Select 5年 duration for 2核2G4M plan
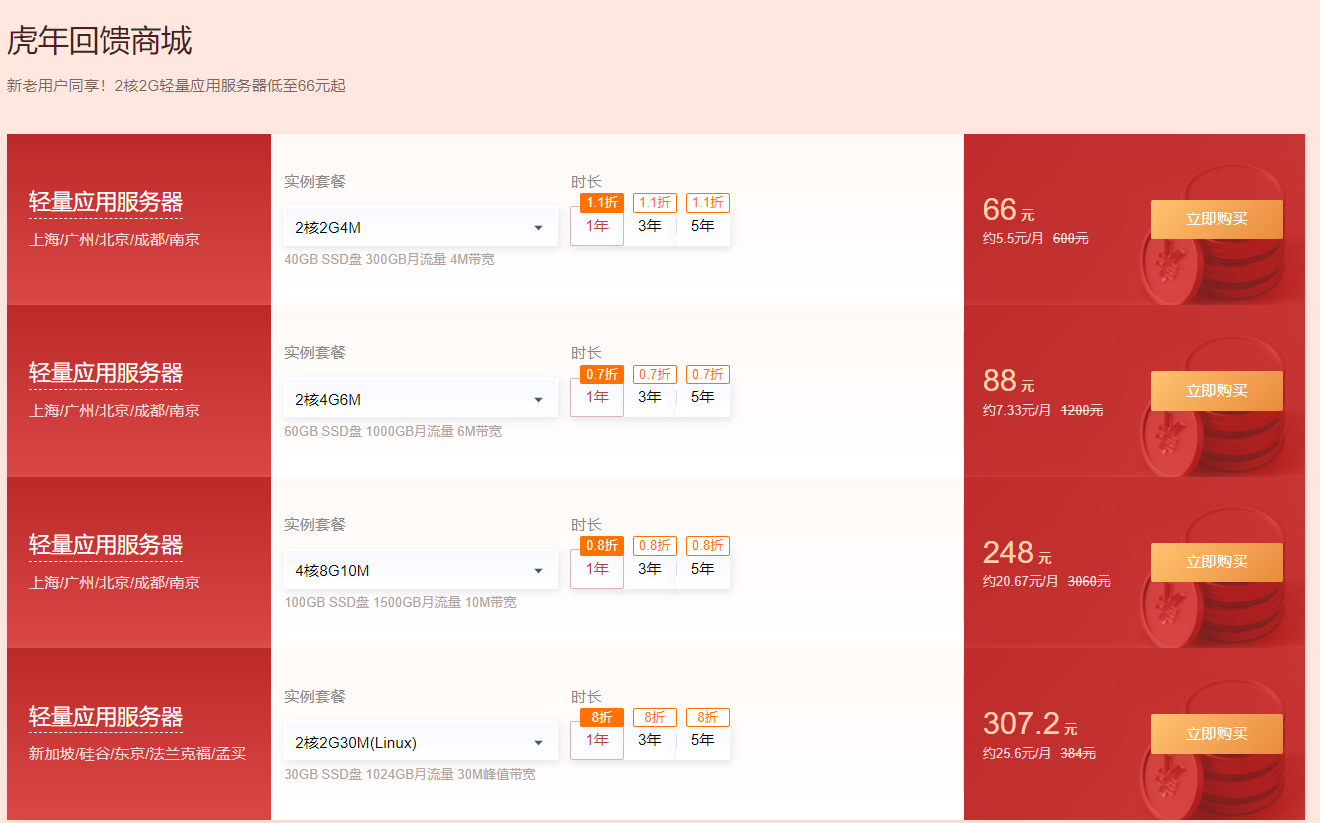The height and width of the screenshot is (823, 1320). coord(703,226)
